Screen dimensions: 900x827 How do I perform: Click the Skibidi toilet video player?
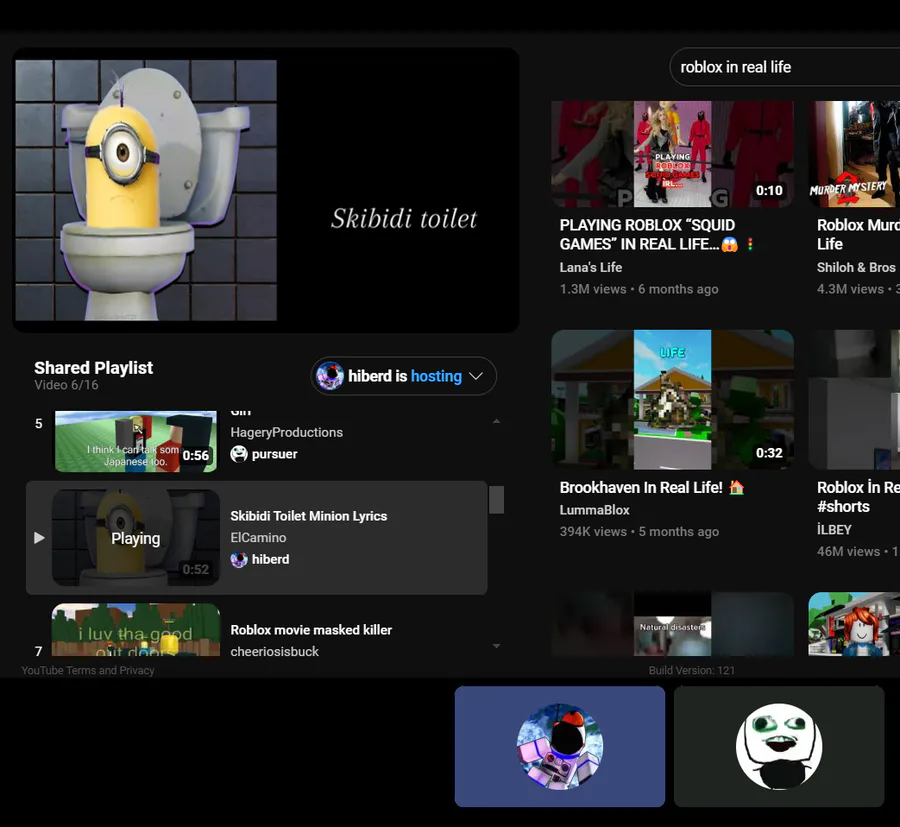[x=266, y=190]
